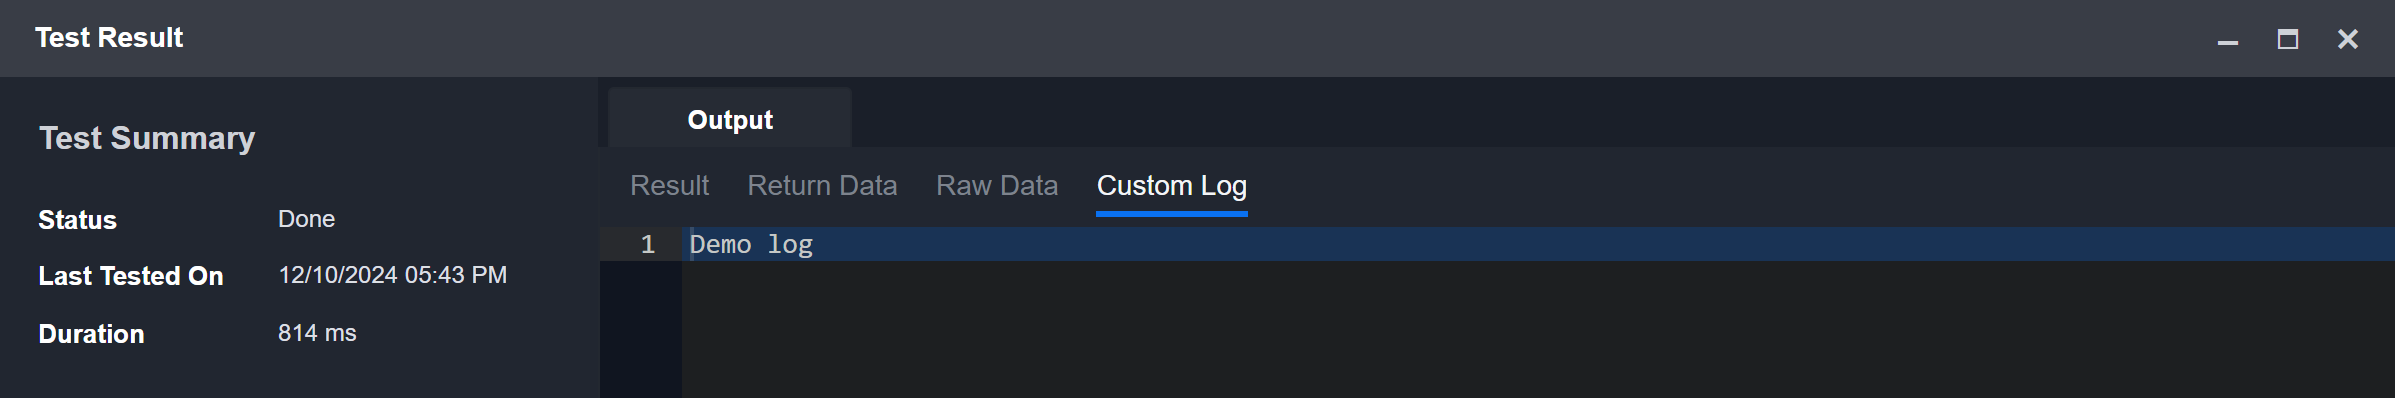Click the Status label
Screen dimensions: 2395x398
coord(77,220)
